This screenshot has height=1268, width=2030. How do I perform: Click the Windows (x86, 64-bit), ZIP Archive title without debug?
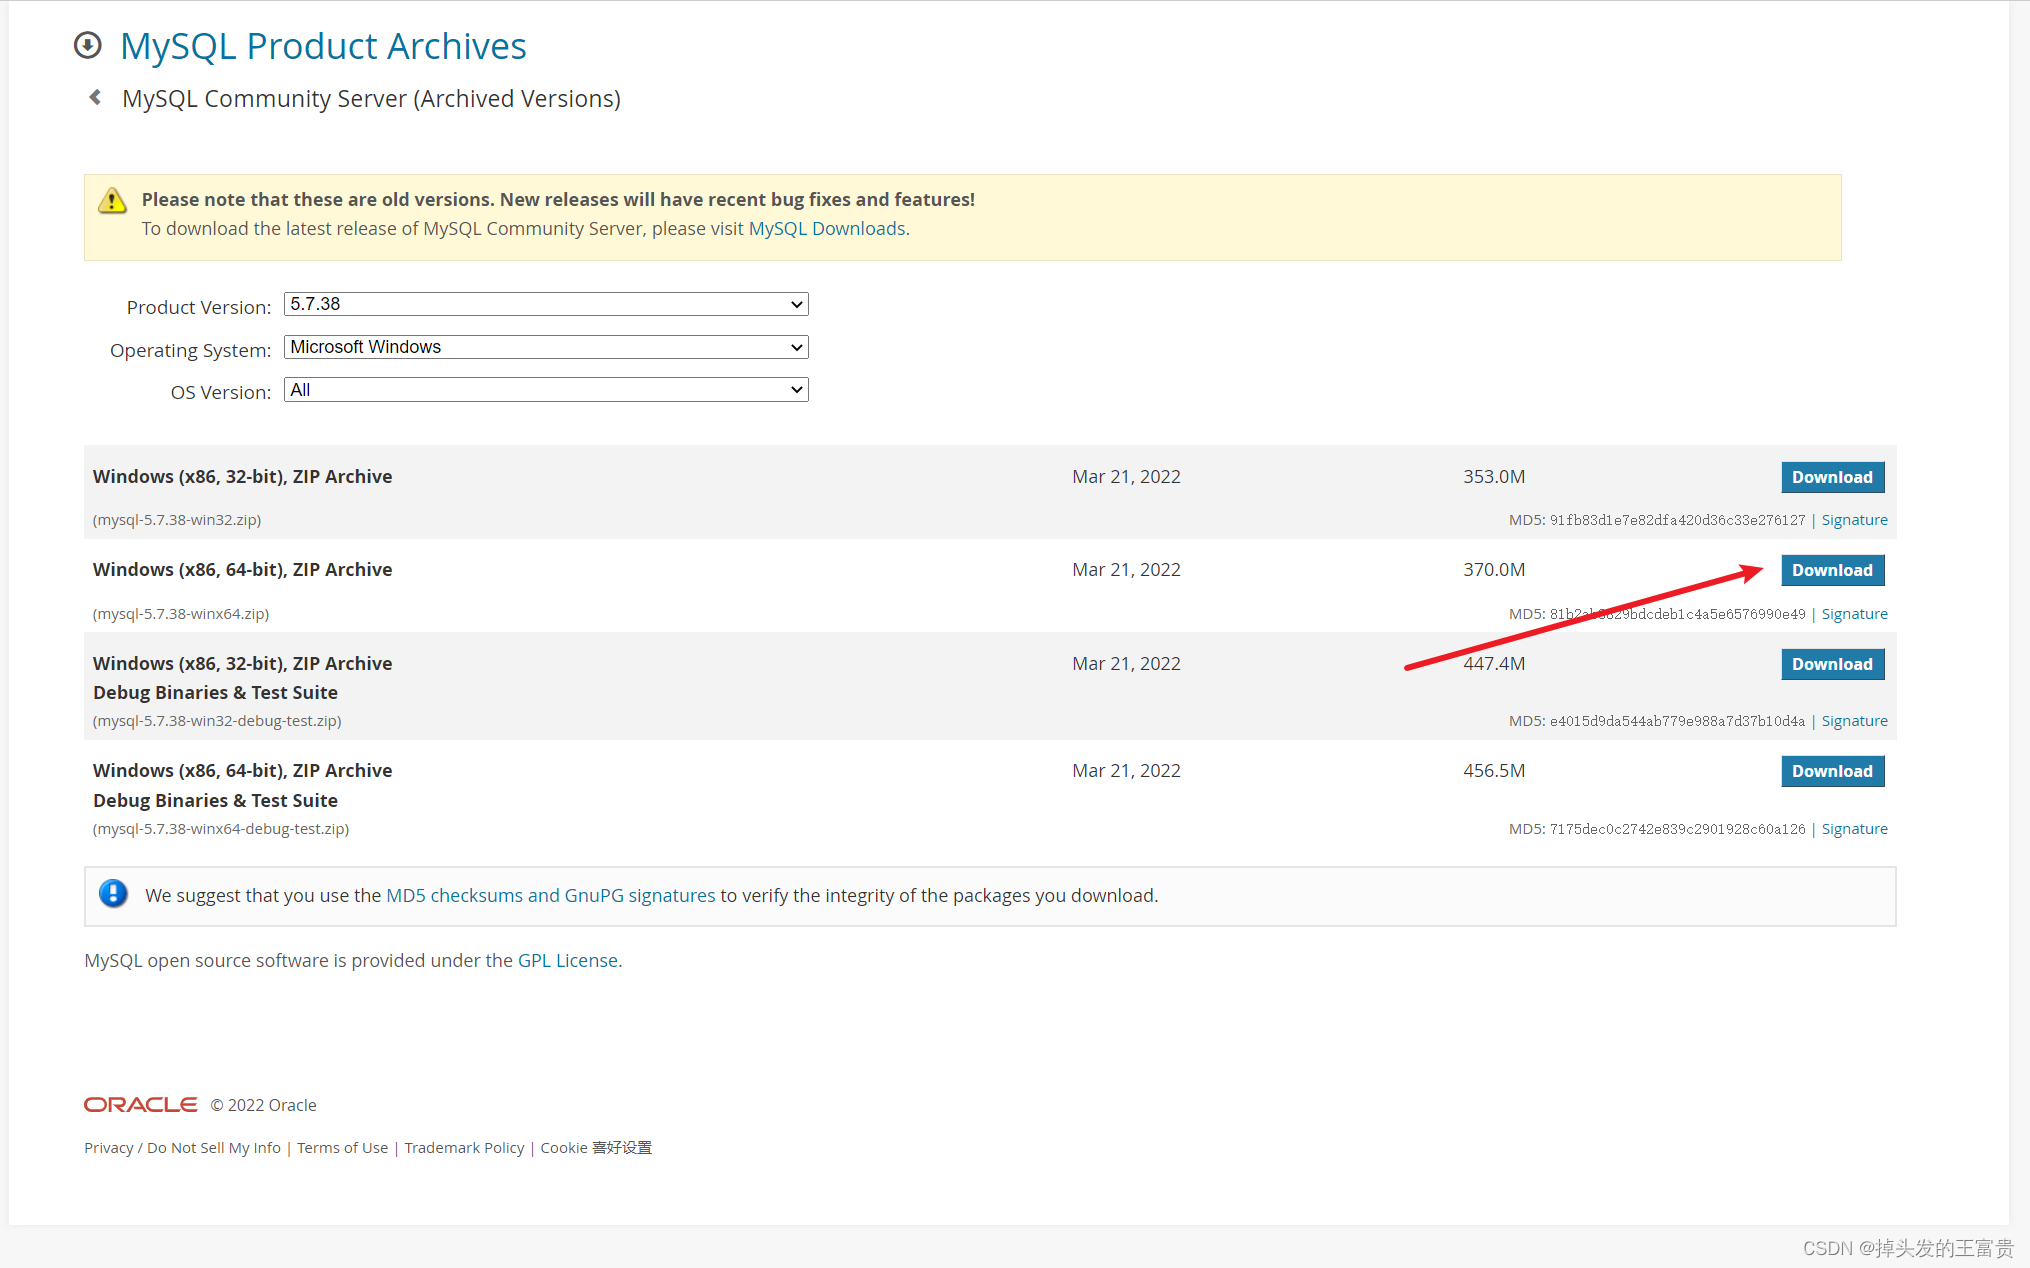coord(242,570)
